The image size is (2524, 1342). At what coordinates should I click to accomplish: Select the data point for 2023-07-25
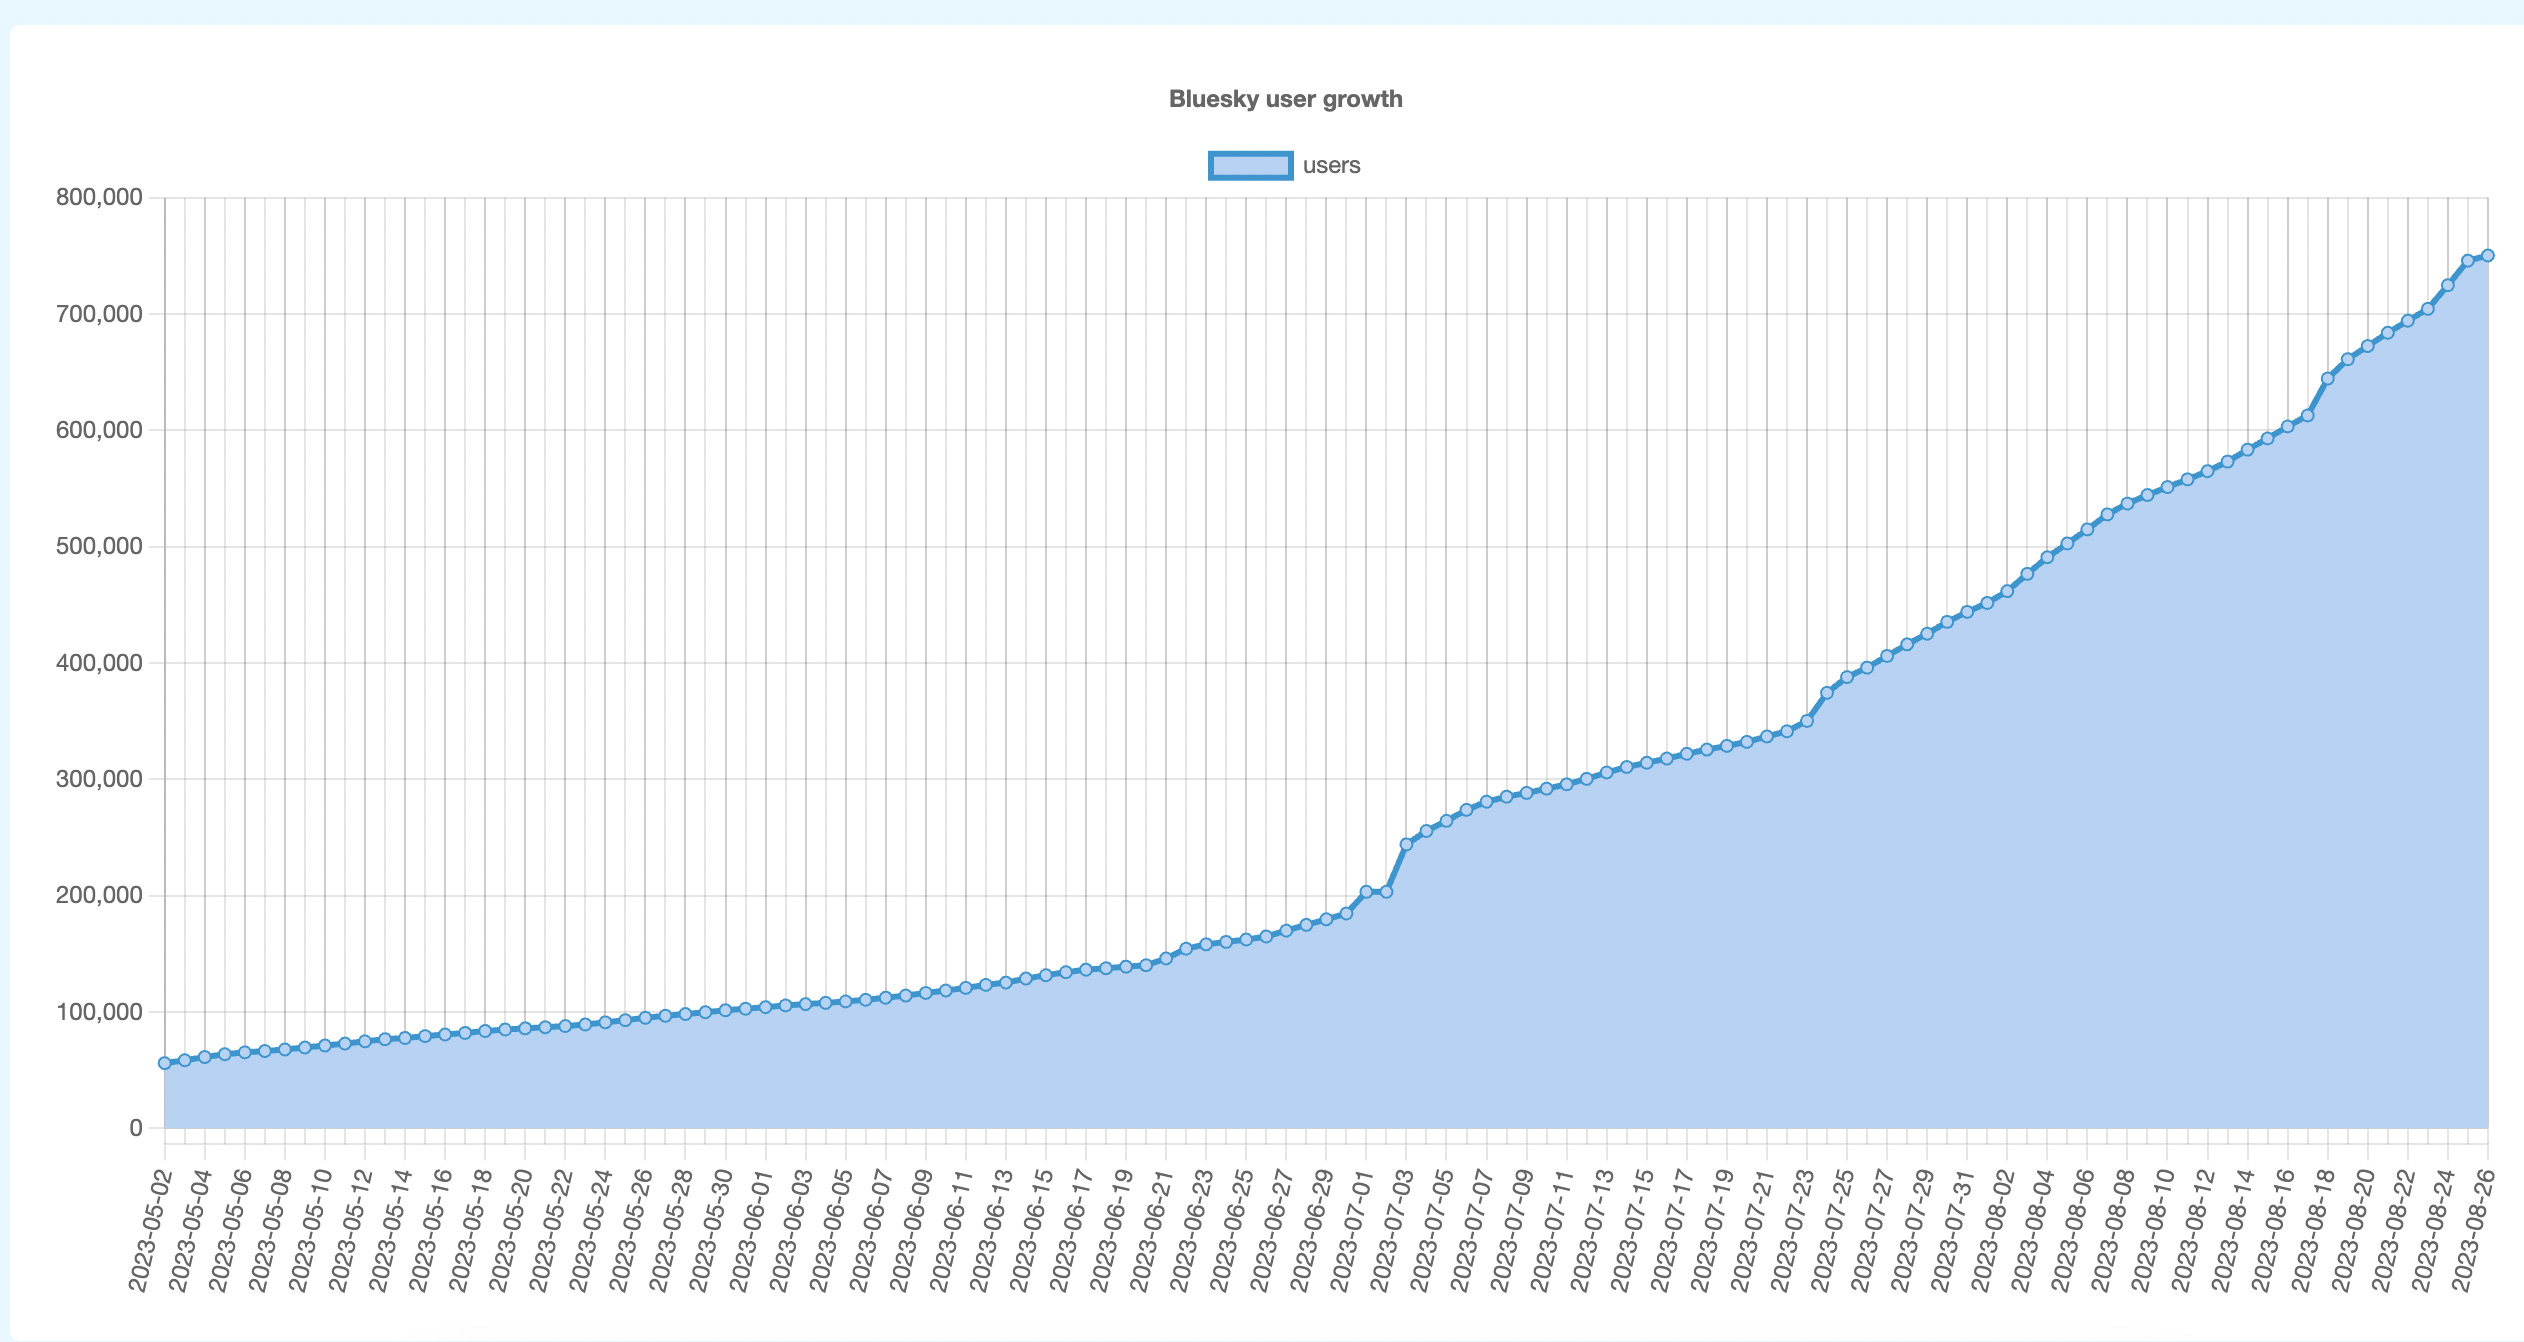pos(1847,677)
